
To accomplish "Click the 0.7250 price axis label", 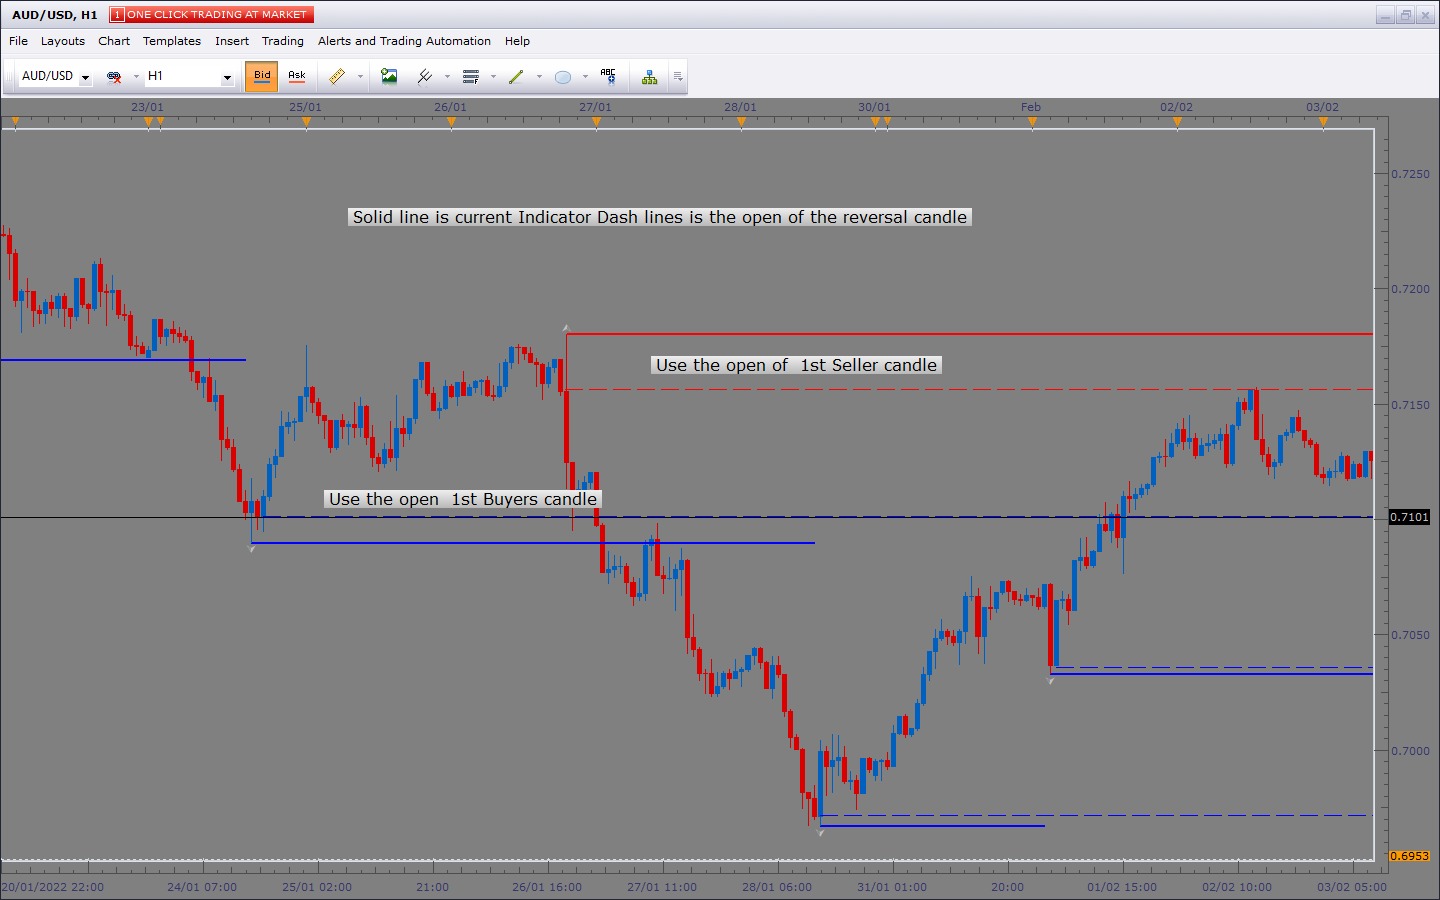I will click(x=1411, y=174).
